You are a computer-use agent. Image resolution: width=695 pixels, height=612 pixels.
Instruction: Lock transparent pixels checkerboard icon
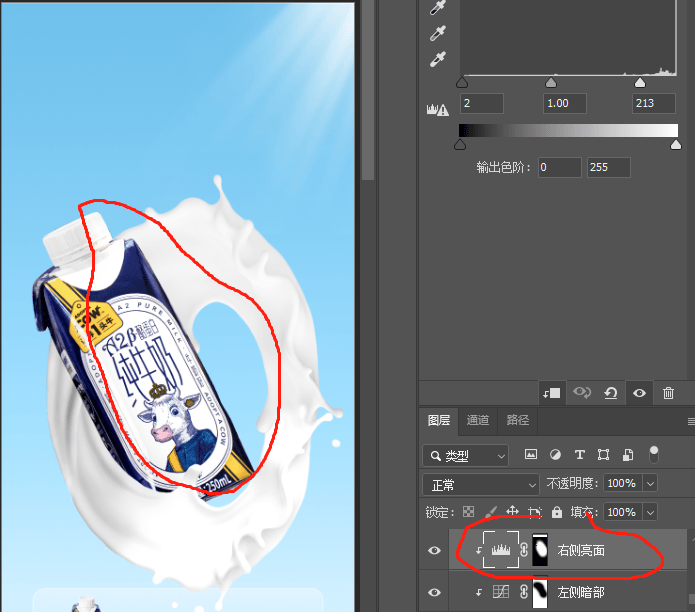pos(469,512)
